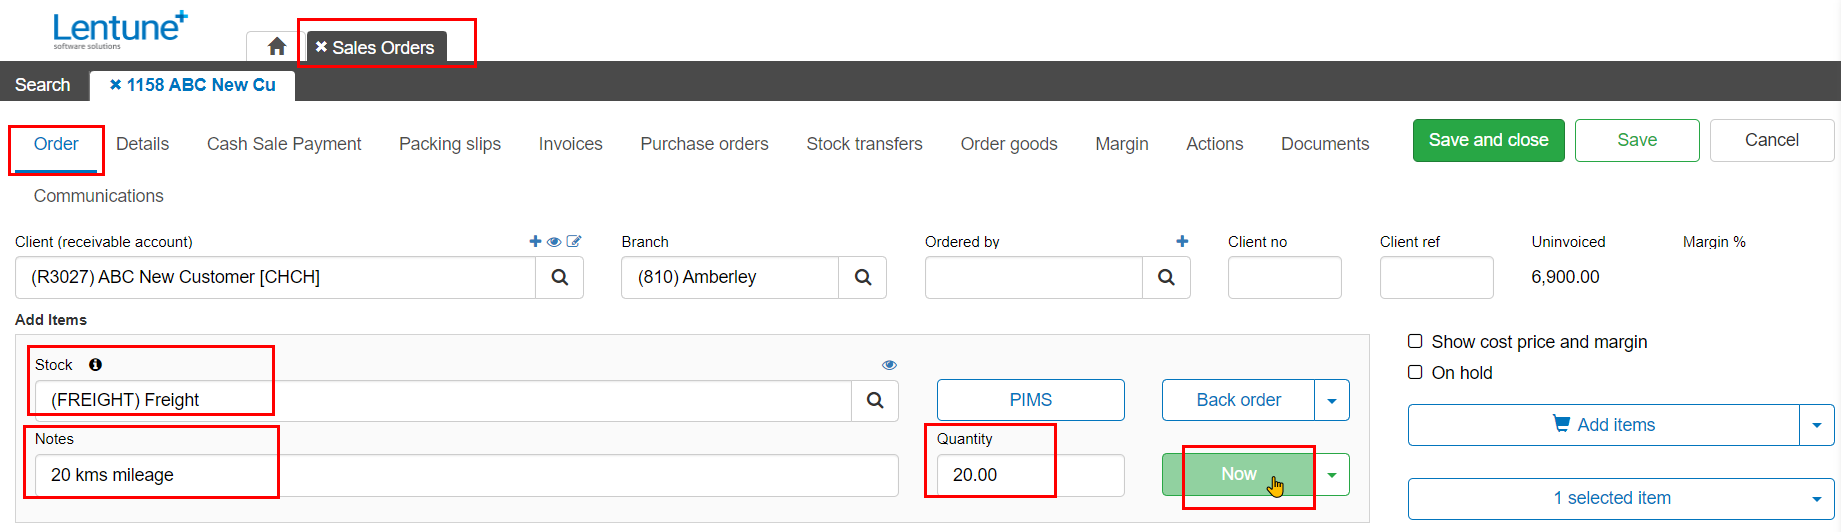Open the Invoices tab
The width and height of the screenshot is (1841, 532).
click(x=570, y=144)
